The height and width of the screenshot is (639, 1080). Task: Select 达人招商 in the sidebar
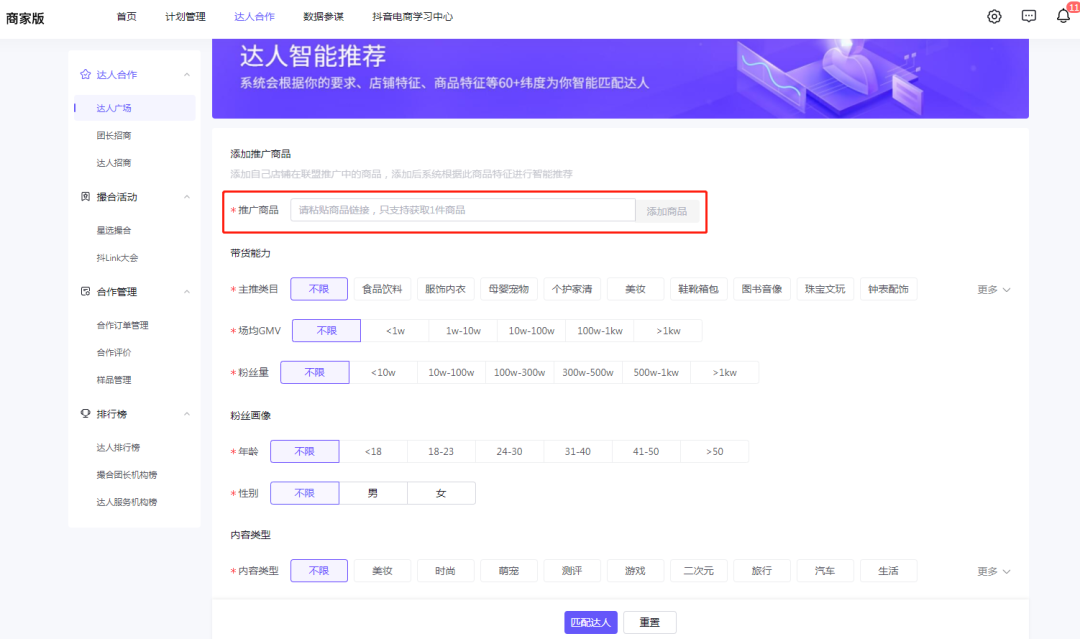point(114,163)
